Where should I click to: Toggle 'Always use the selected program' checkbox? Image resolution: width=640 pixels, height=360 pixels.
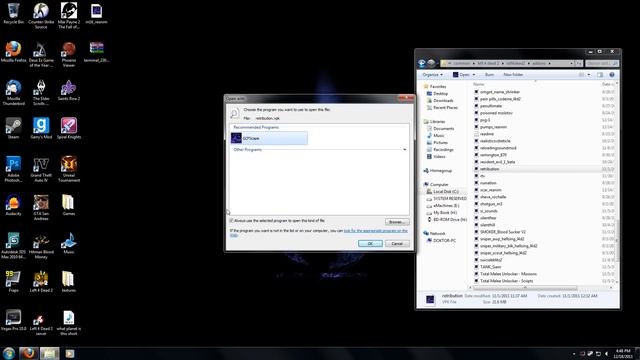click(x=231, y=220)
